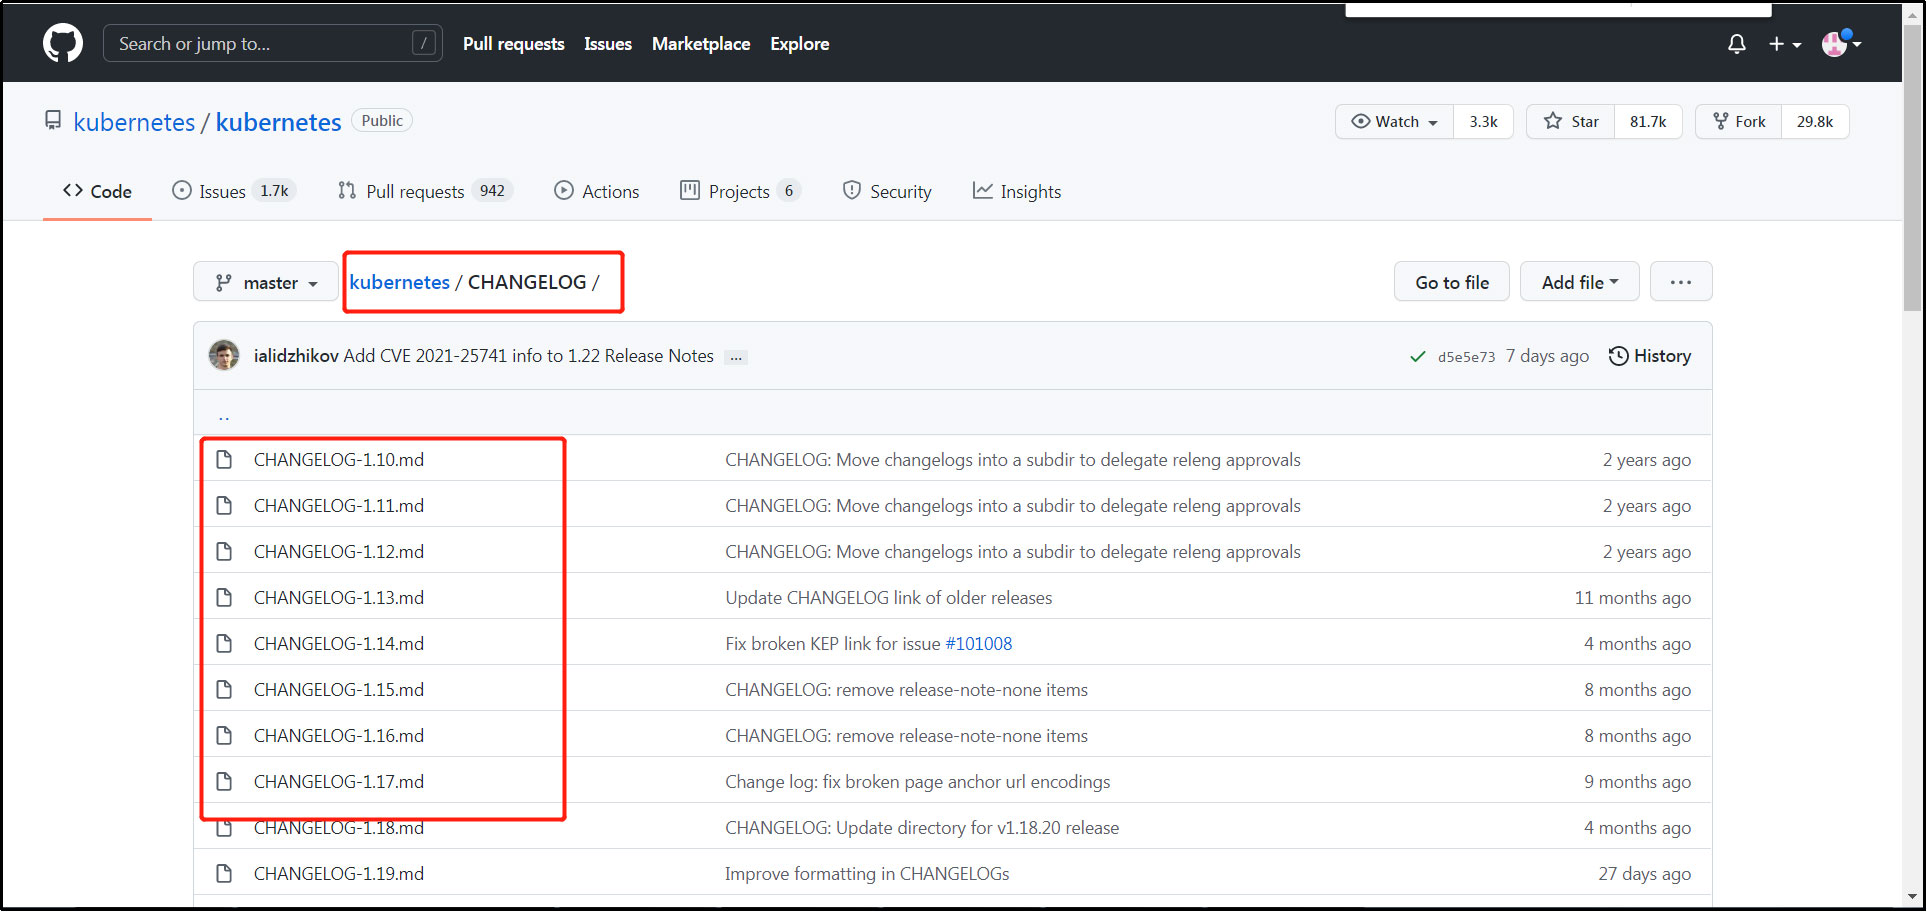Open the Update CHANGELOG link of older releases commit
1927x913 pixels.
(889, 598)
